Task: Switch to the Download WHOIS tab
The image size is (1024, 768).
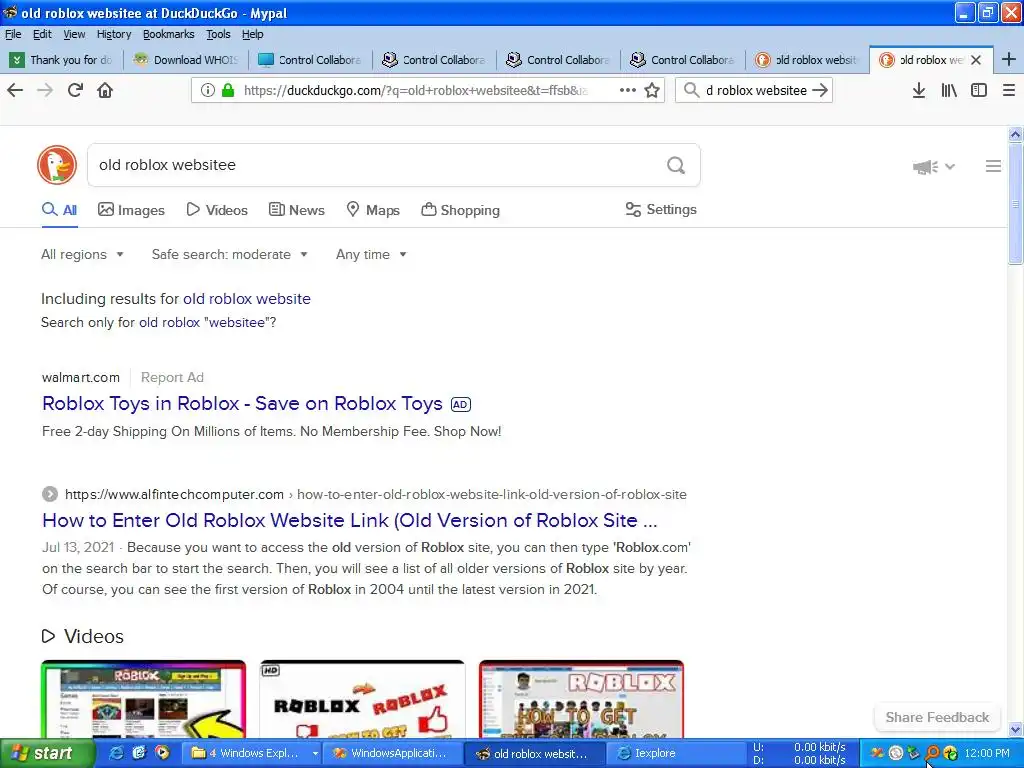Action: coord(186,60)
